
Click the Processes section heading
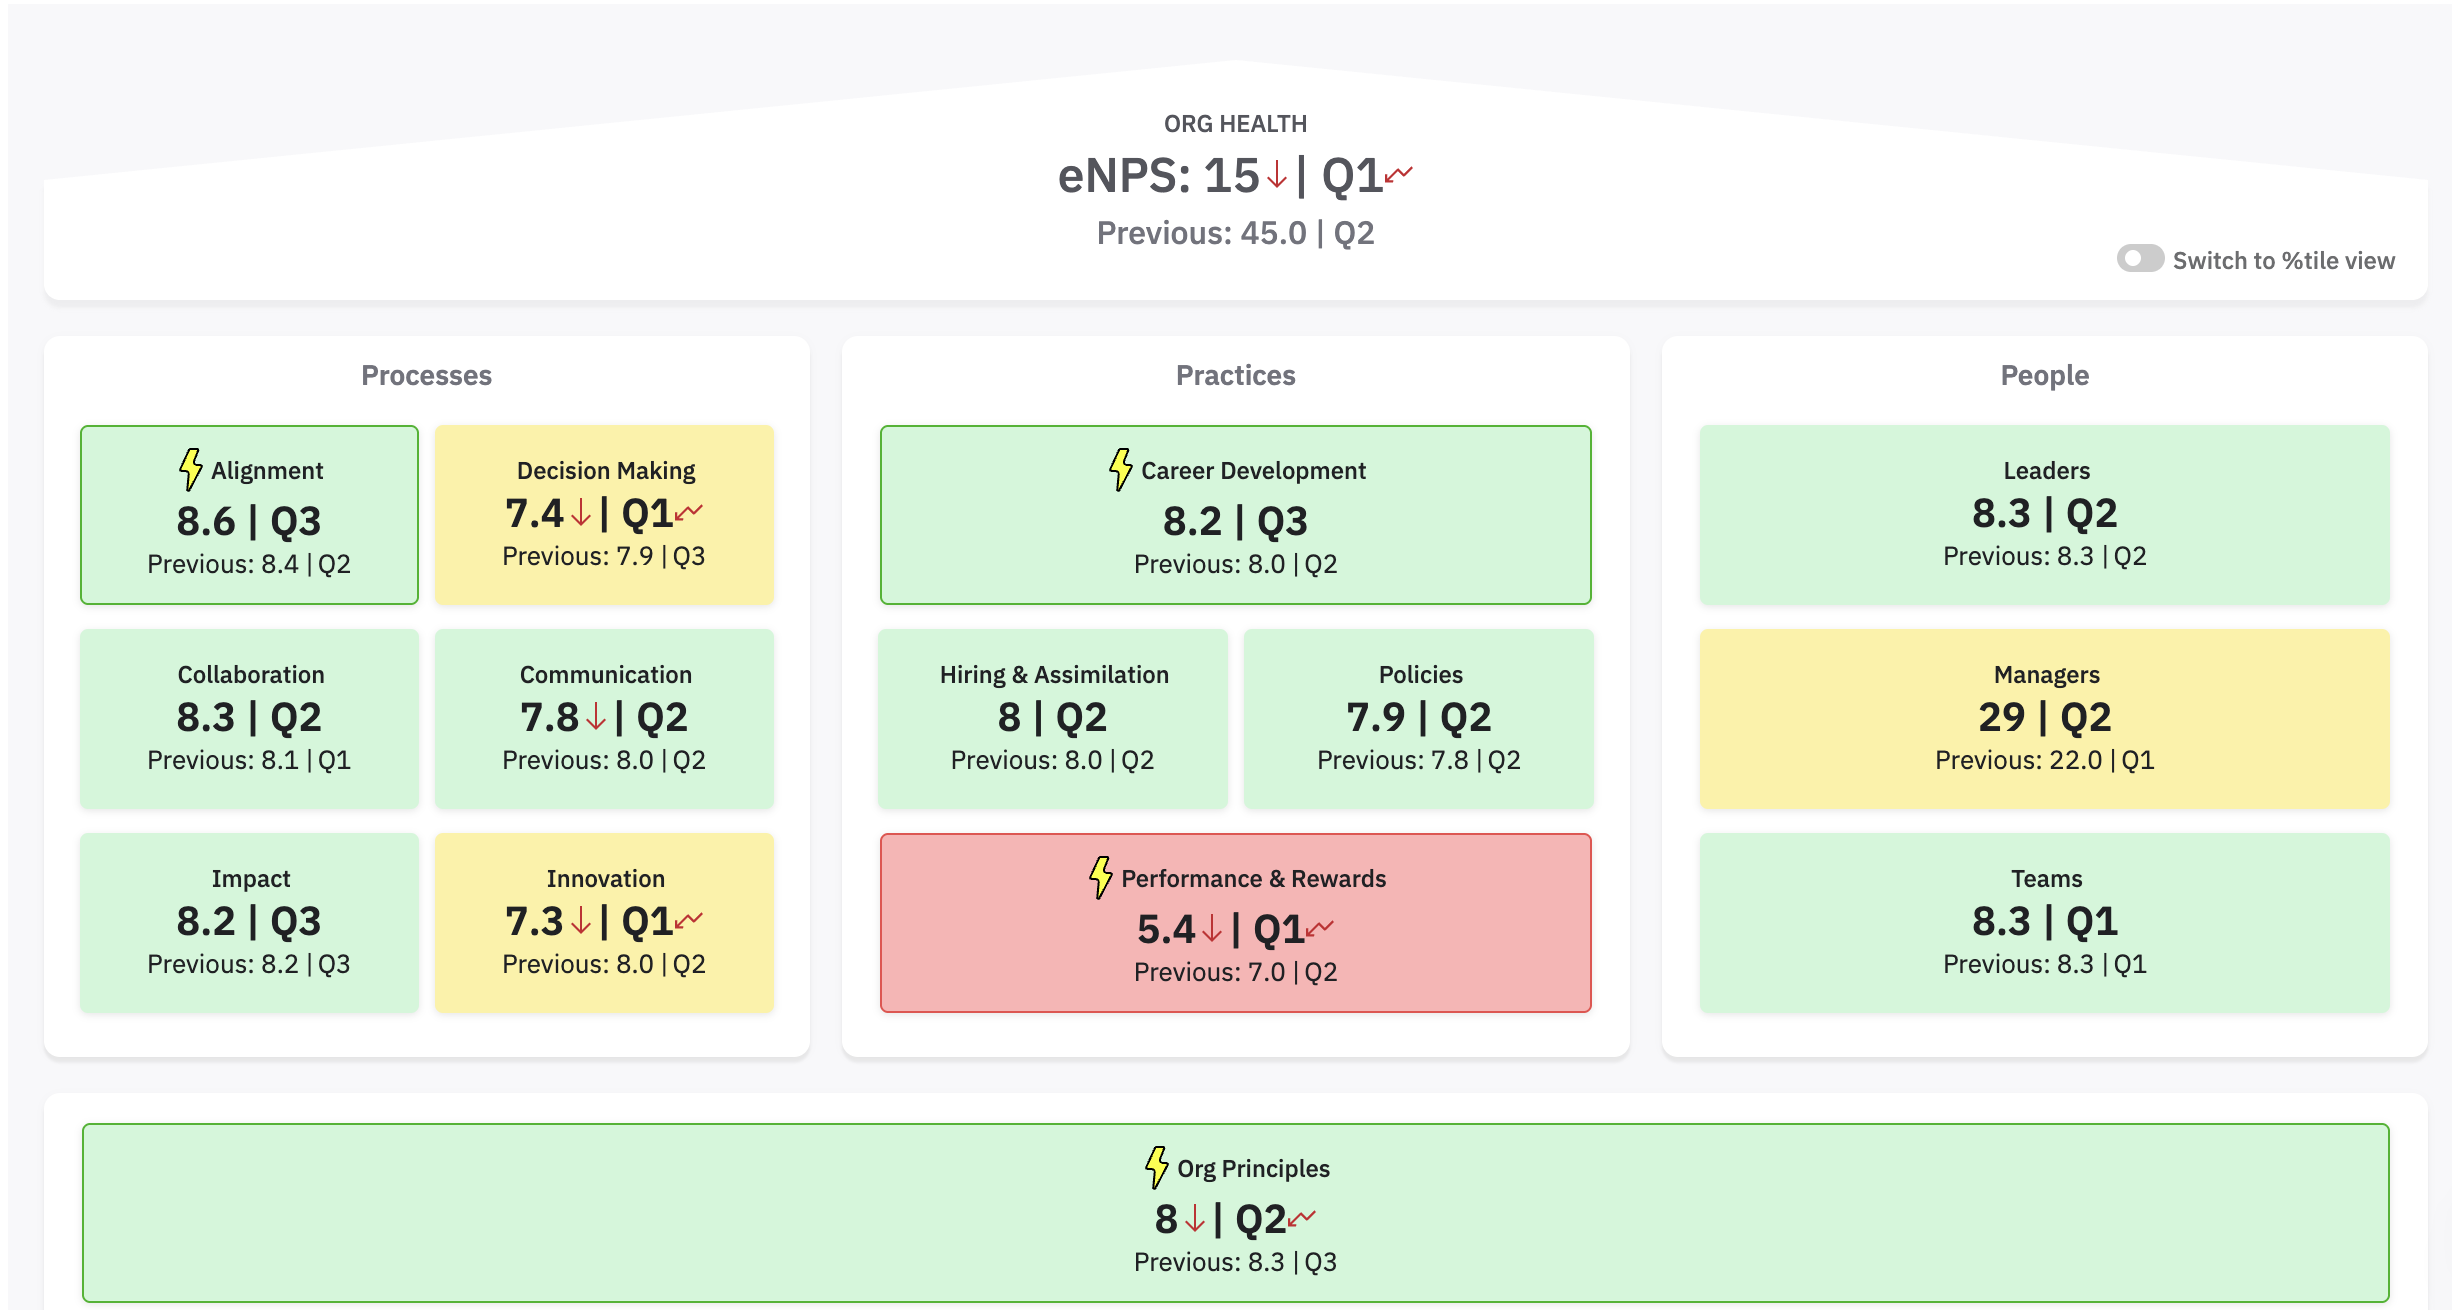pos(426,375)
